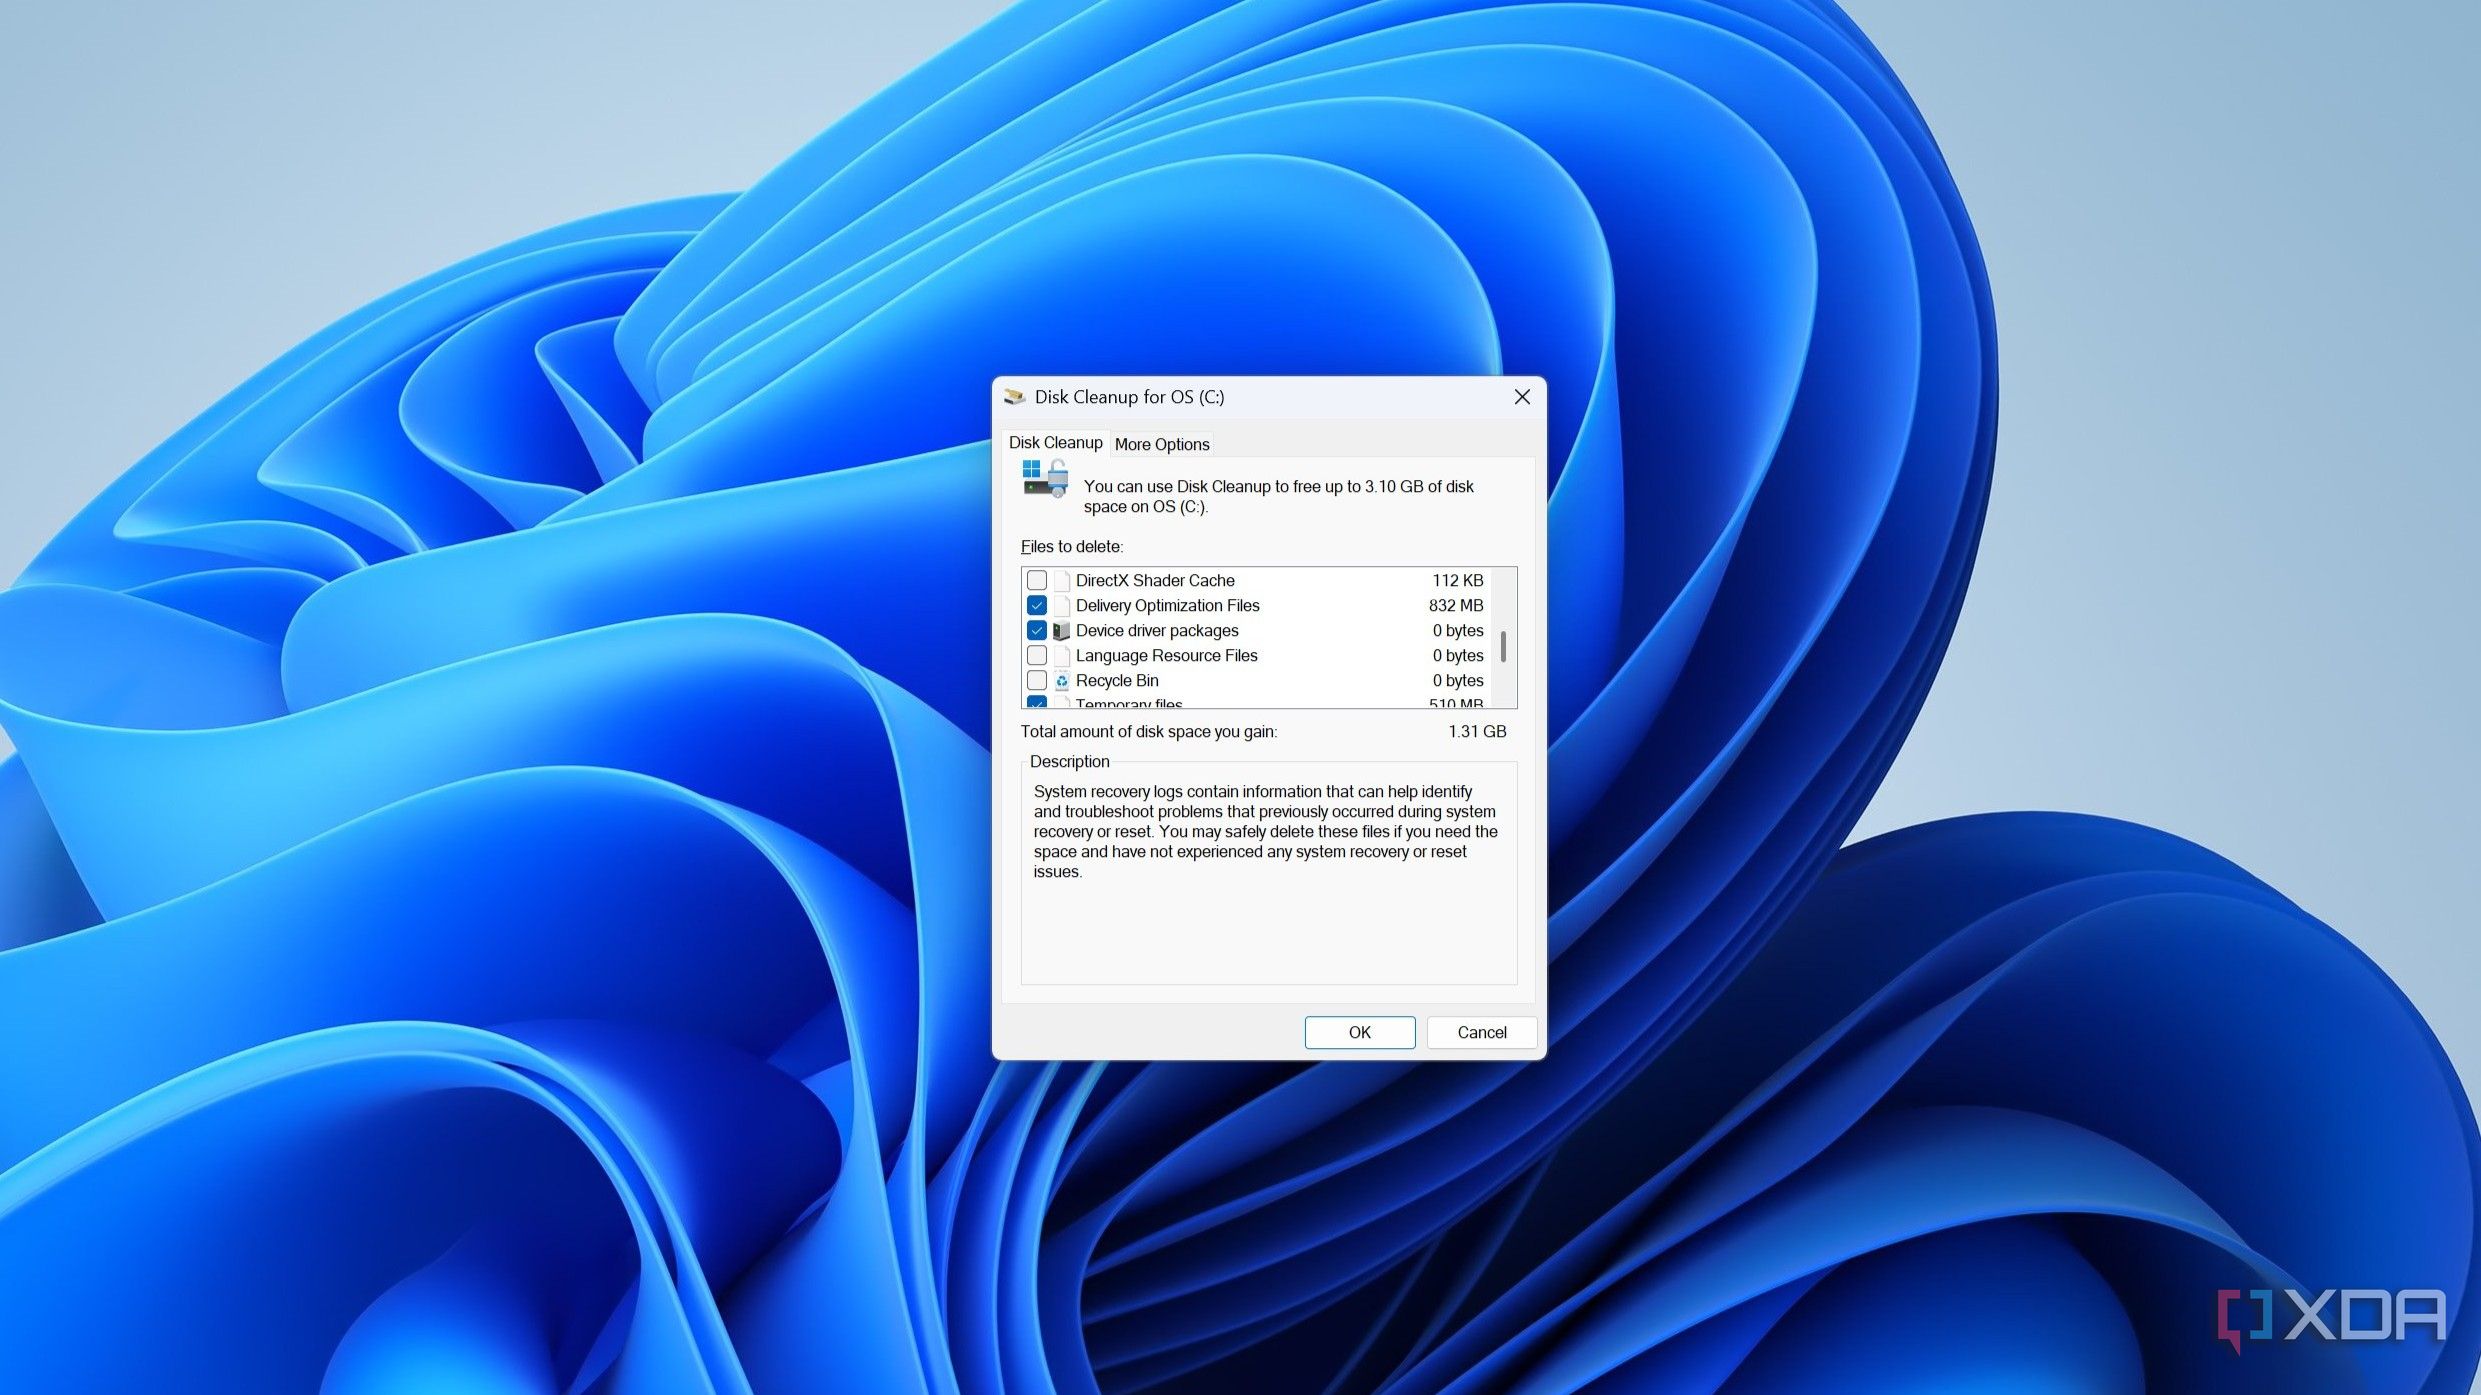Click the free up to 3.10 GB message
This screenshot has height=1395, width=2481.
(x=1279, y=497)
